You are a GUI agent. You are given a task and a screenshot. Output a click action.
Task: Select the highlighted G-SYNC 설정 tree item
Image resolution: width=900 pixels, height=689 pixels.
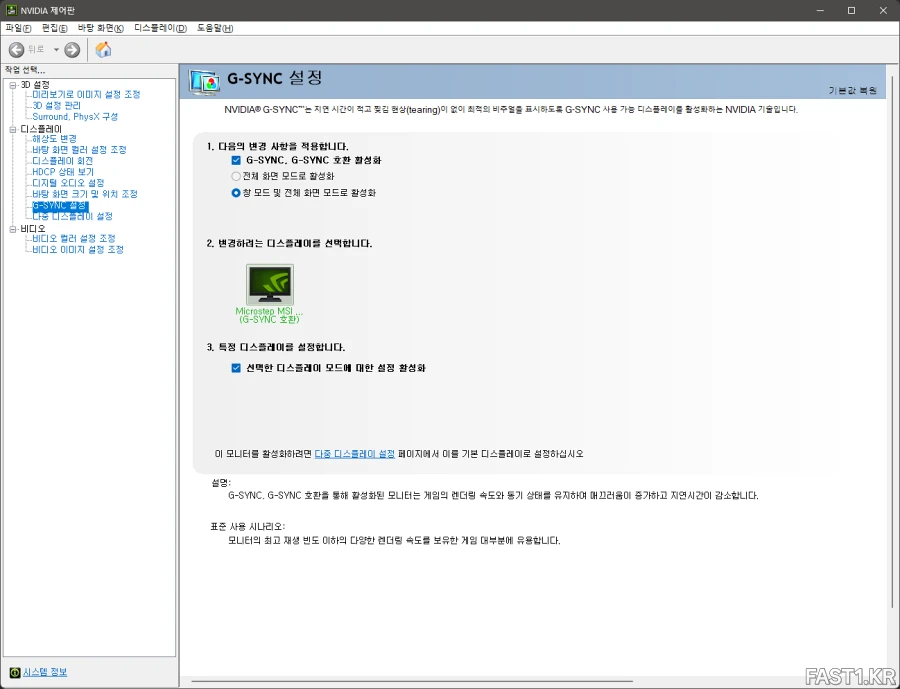(60, 206)
